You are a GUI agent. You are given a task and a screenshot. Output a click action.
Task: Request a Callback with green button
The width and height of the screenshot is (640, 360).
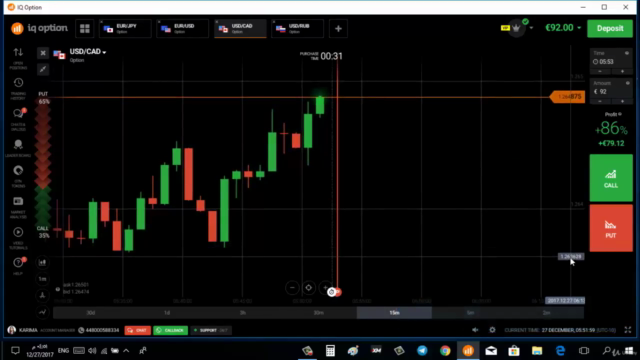[171, 330]
